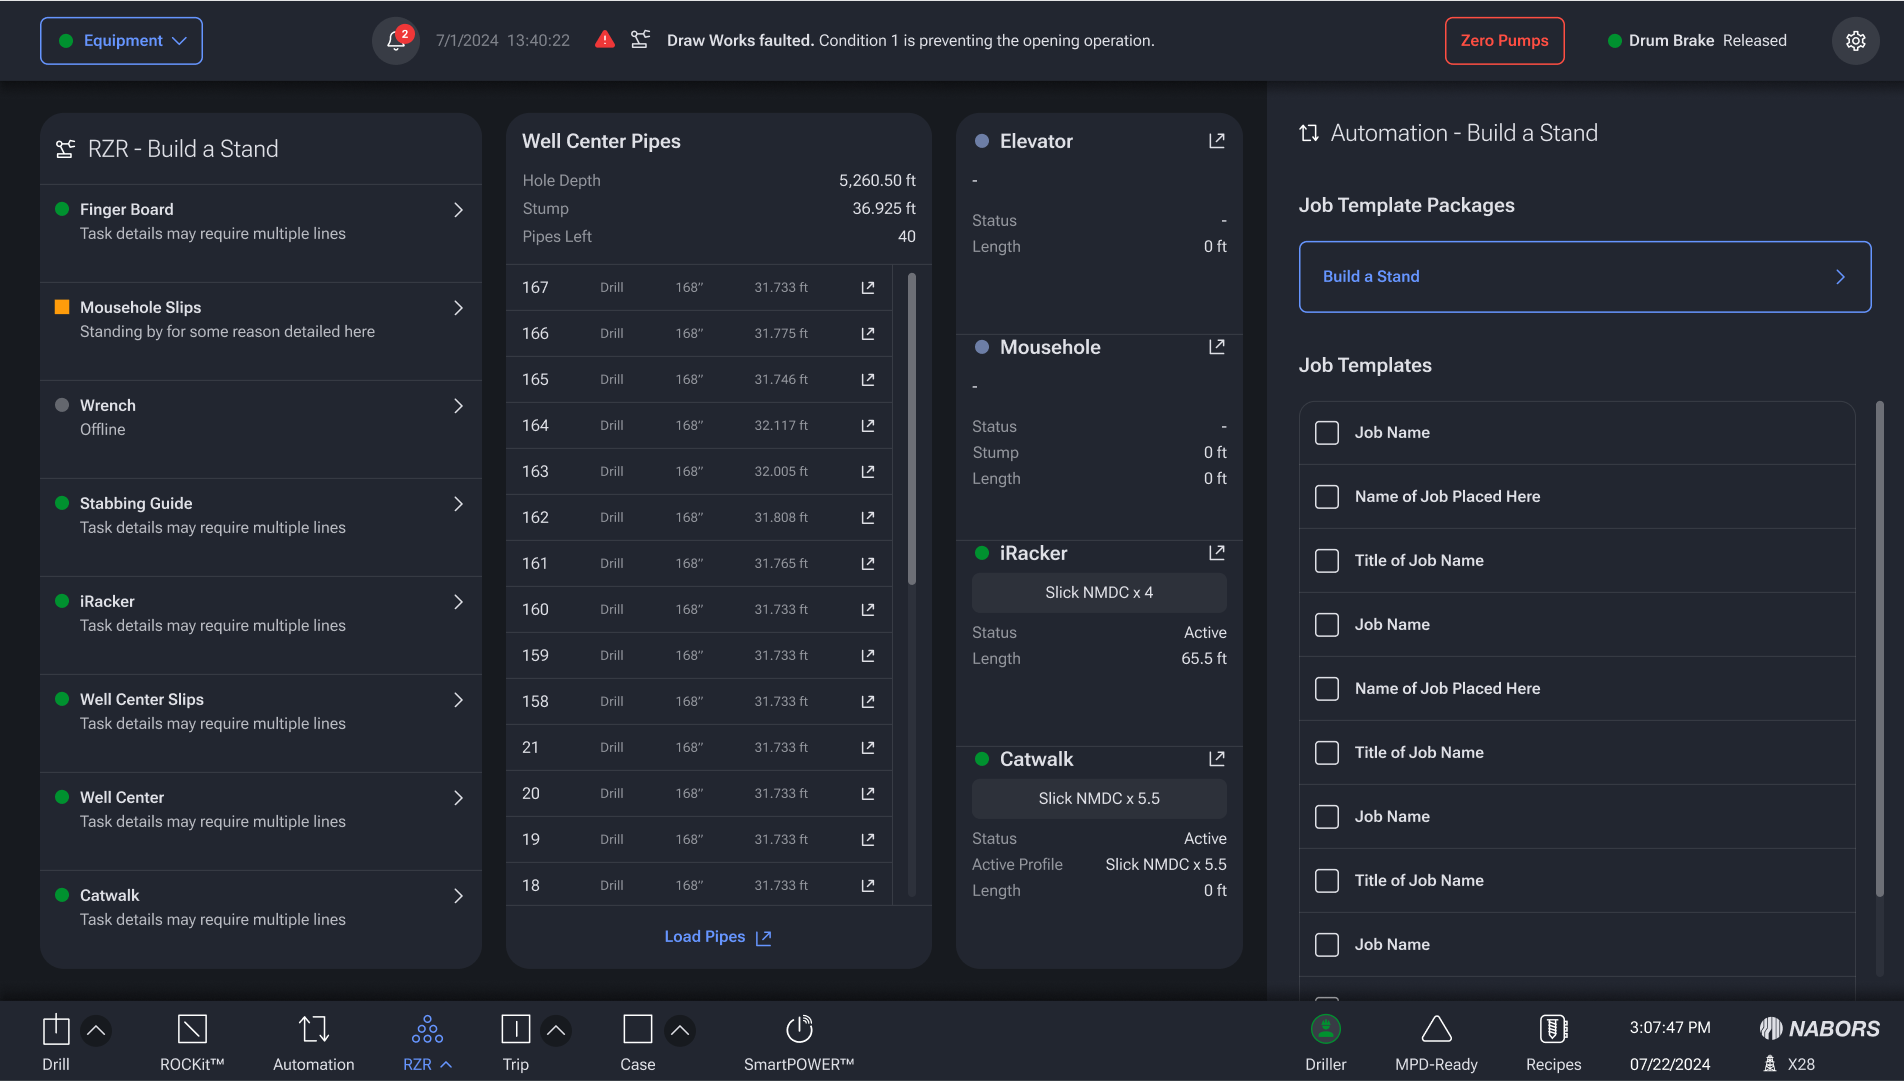Expand the Well Center Slips row
Viewport: 1904px width, 1081px height.
pos(260,723)
